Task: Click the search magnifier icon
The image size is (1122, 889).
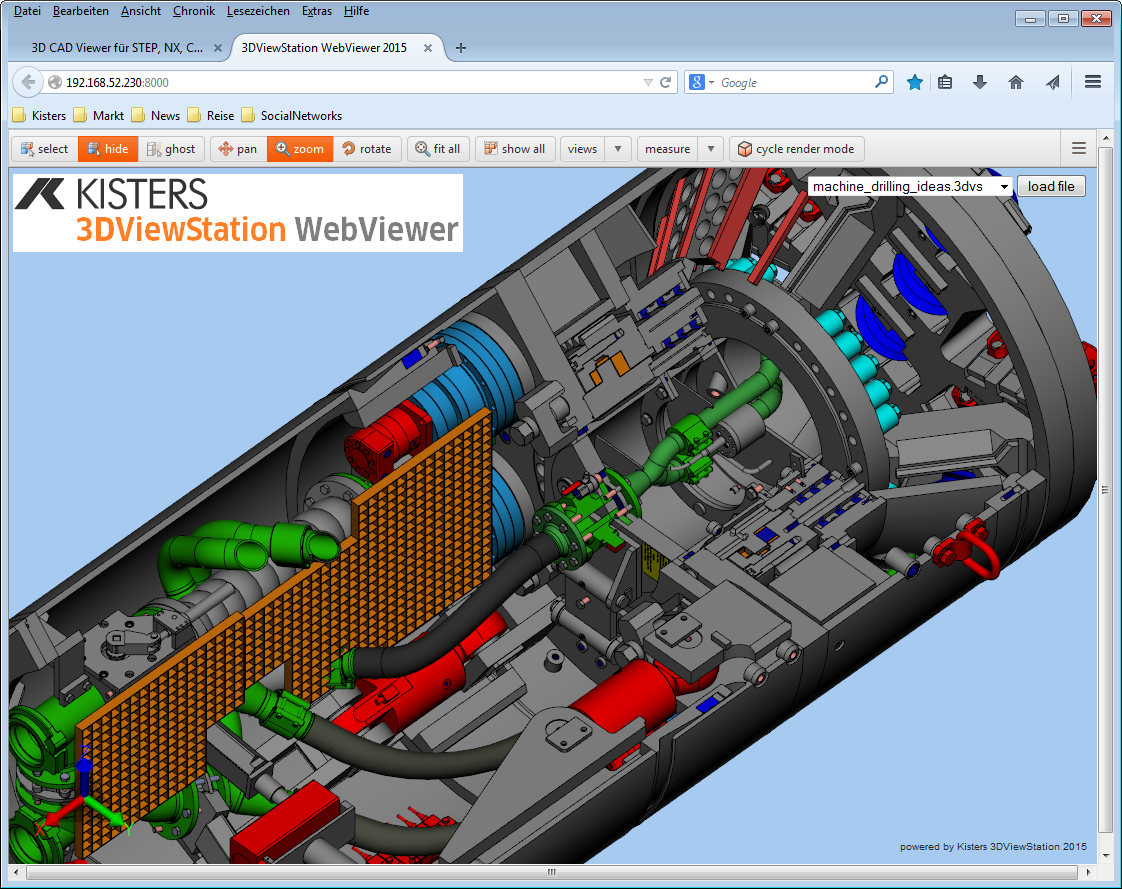Action: 882,82
